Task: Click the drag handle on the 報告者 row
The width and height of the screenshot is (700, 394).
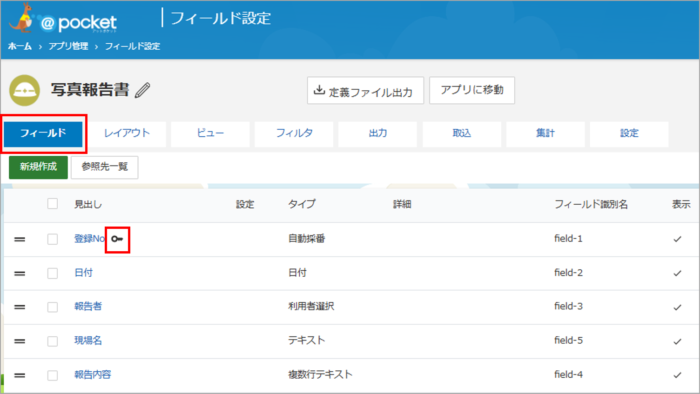Action: pos(20,307)
